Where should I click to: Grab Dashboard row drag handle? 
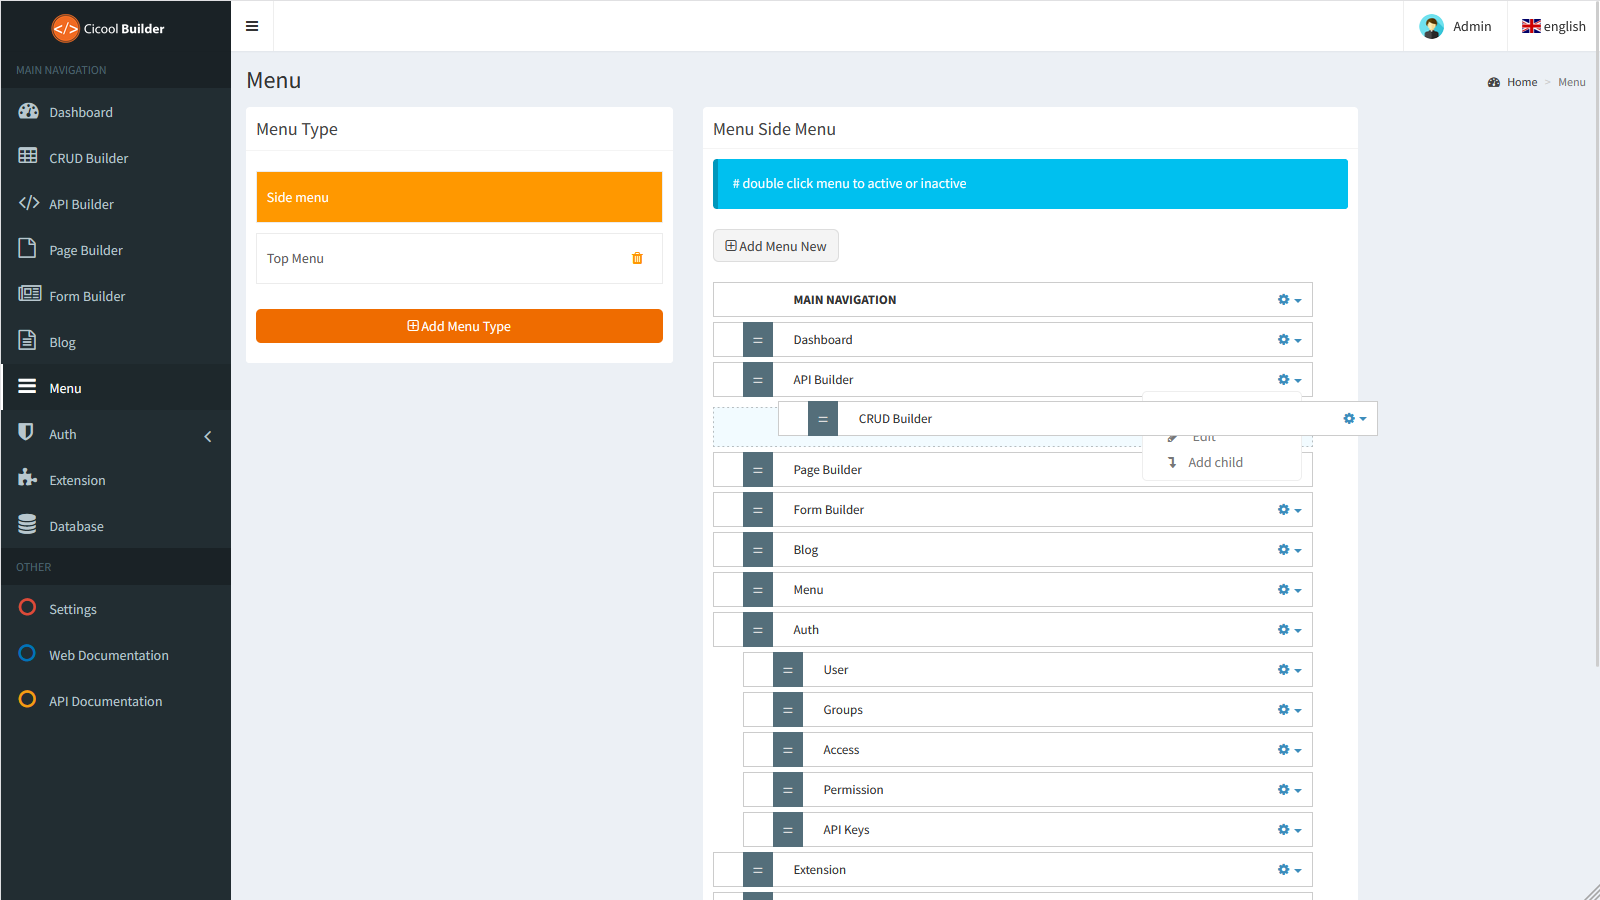point(758,340)
